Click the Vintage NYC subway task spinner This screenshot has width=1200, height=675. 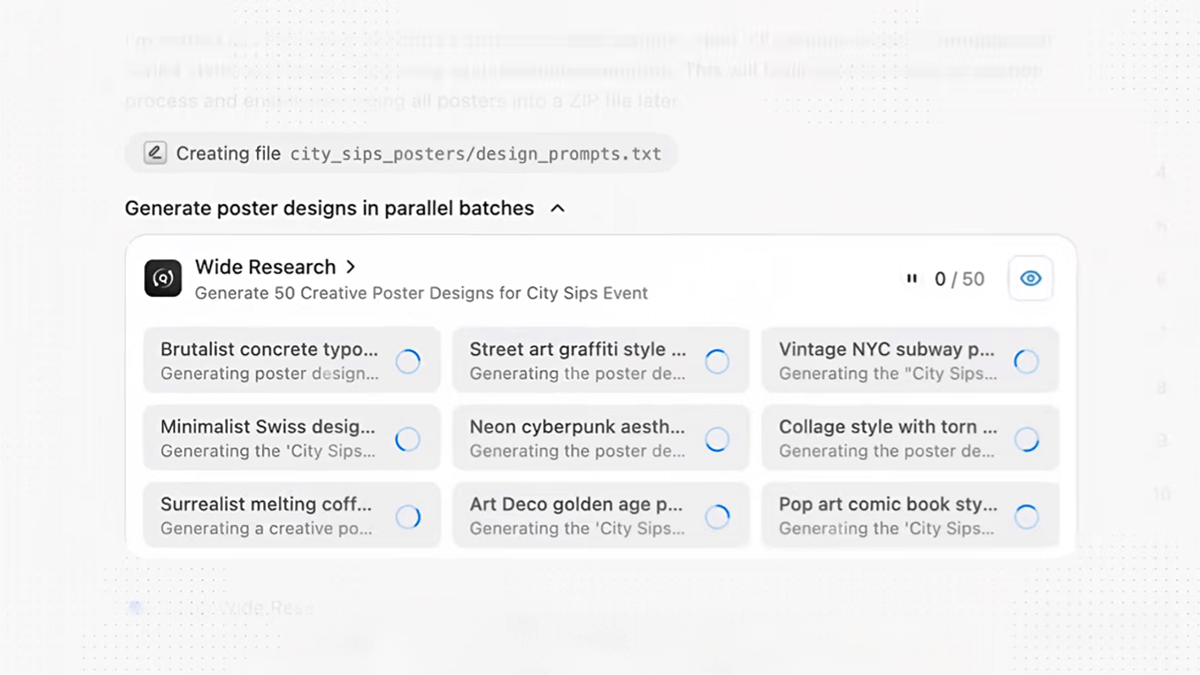click(x=1026, y=362)
